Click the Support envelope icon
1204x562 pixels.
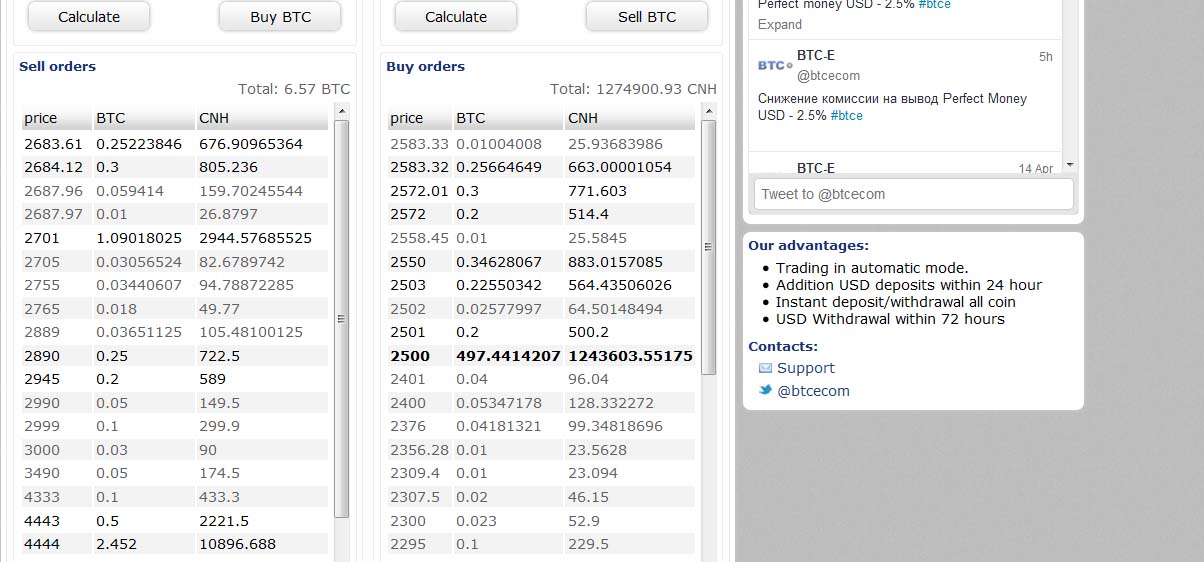coord(765,368)
